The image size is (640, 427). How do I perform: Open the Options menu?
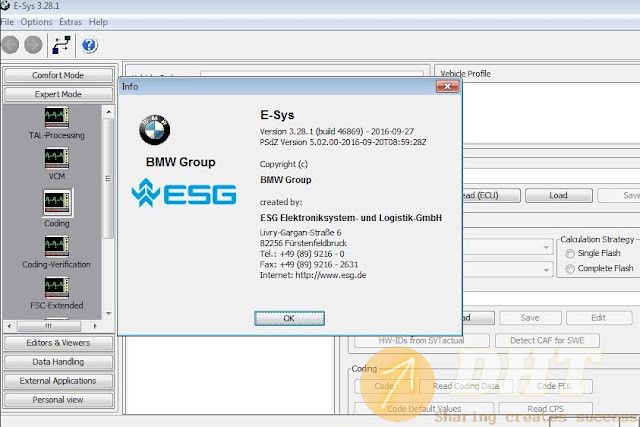[x=36, y=21]
